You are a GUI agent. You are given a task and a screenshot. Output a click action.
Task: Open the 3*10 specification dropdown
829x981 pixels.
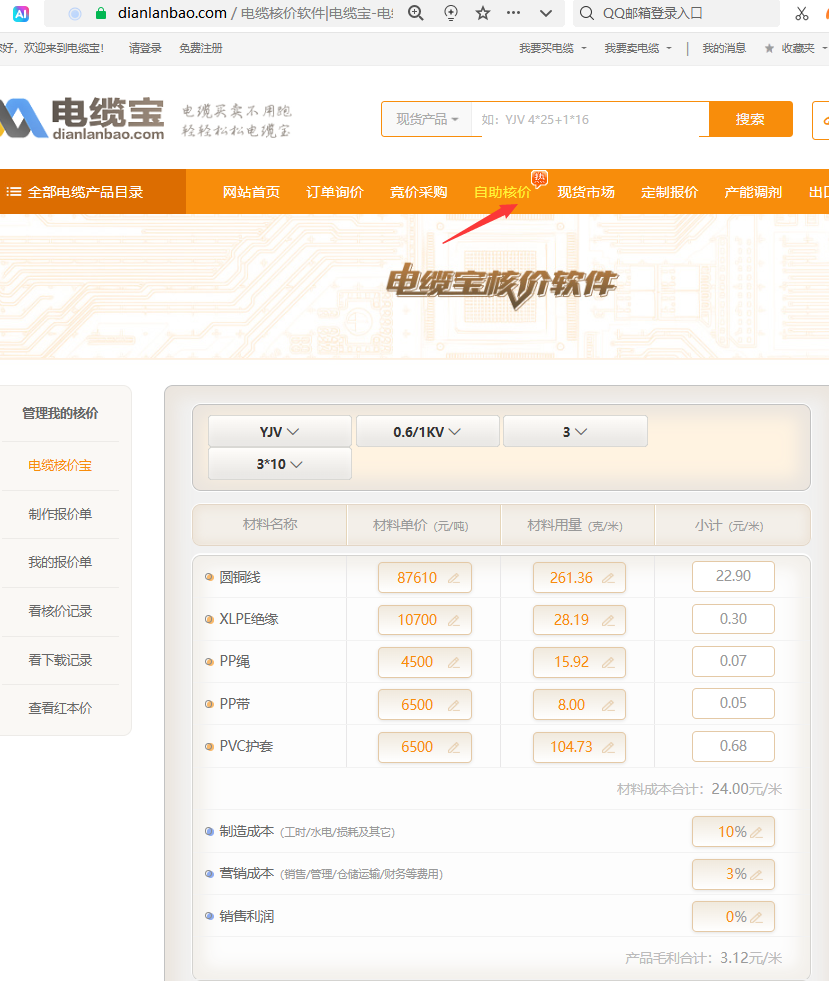click(x=280, y=464)
